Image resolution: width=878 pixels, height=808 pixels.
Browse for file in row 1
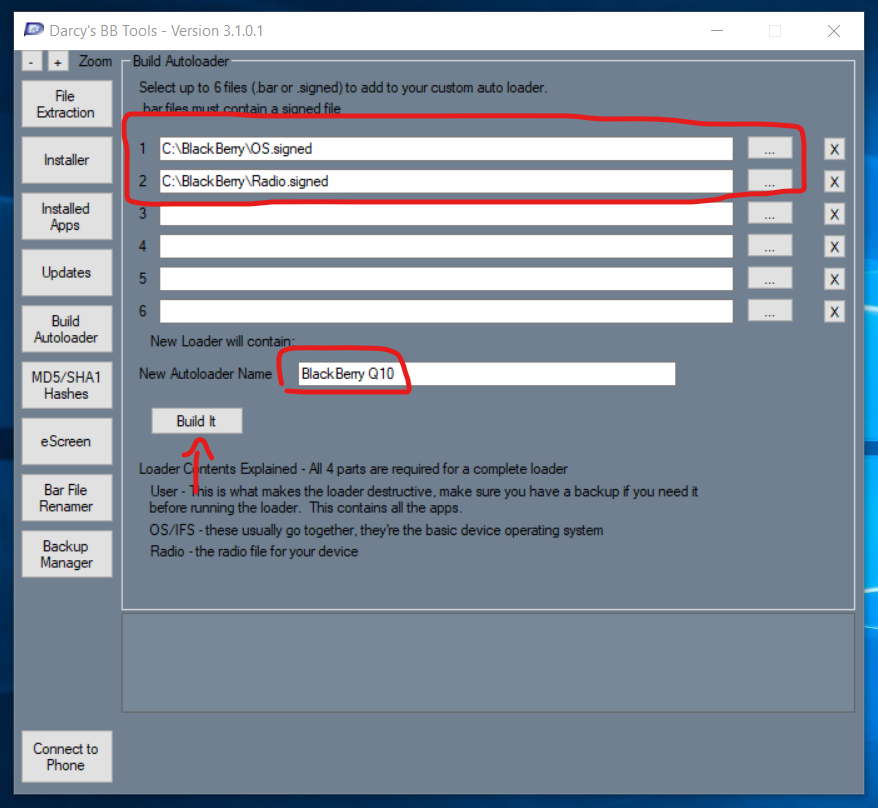[770, 148]
